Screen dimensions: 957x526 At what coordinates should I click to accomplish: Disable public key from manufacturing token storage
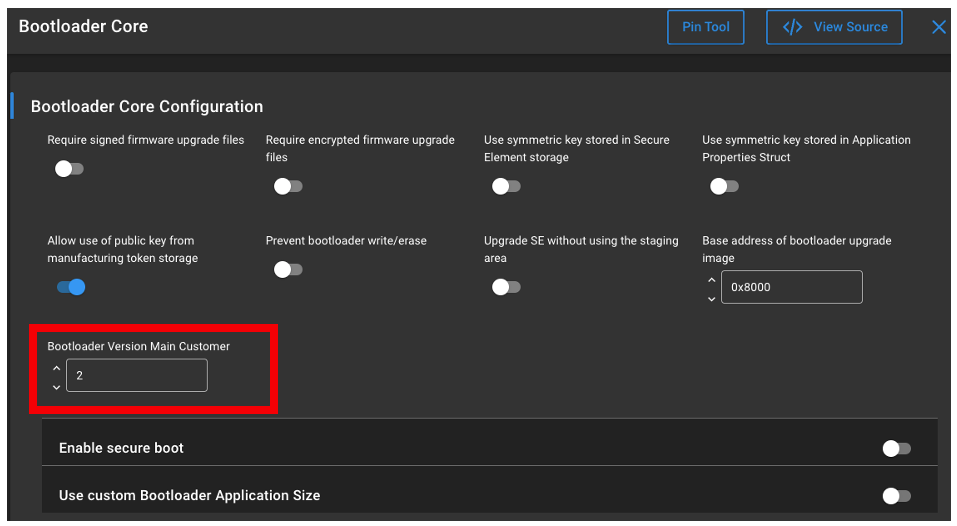pos(71,287)
